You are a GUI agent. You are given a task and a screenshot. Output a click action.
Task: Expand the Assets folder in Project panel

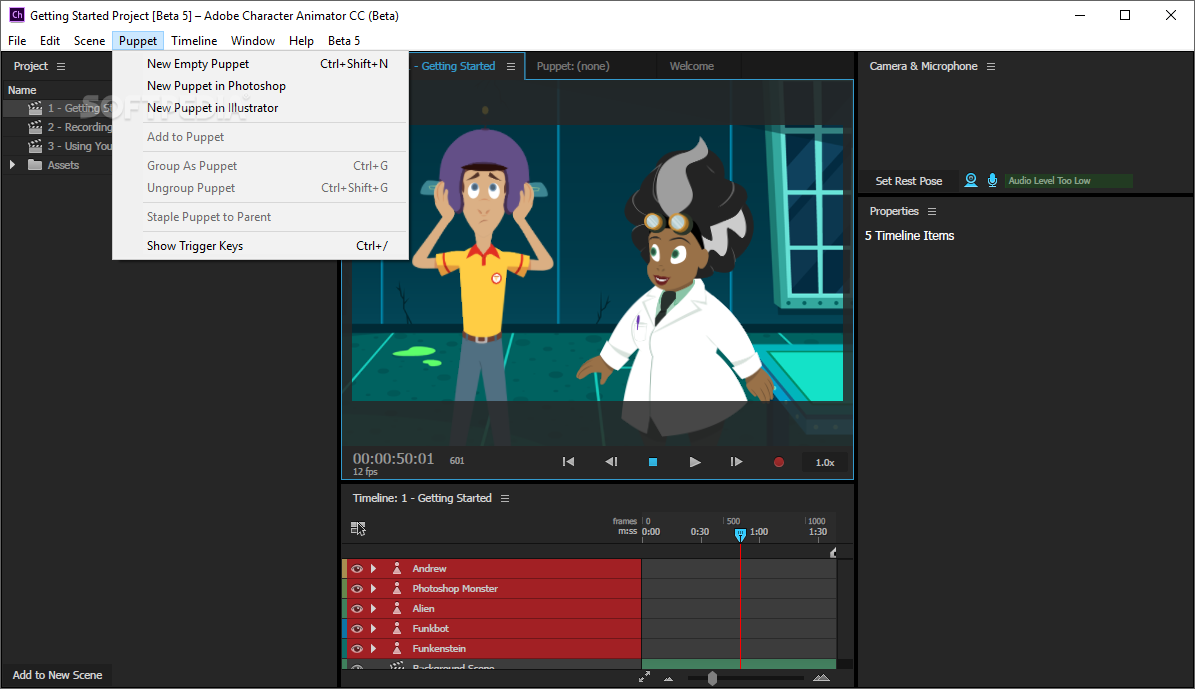pyautogui.click(x=12, y=165)
